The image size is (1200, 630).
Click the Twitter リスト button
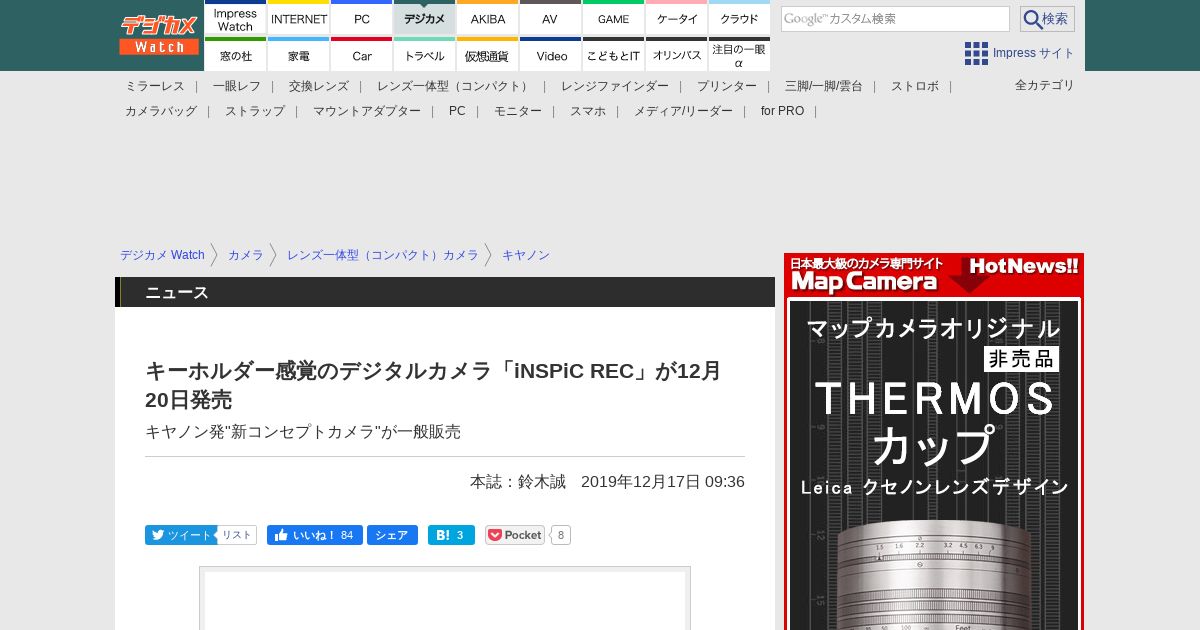tap(237, 535)
